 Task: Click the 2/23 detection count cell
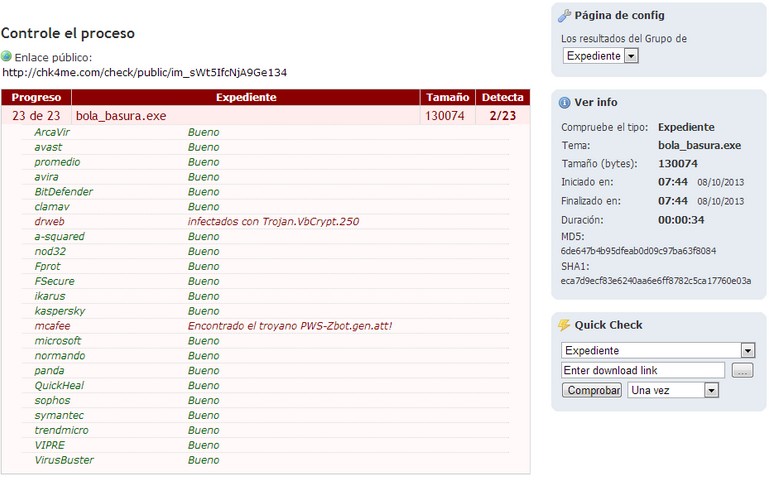[503, 116]
